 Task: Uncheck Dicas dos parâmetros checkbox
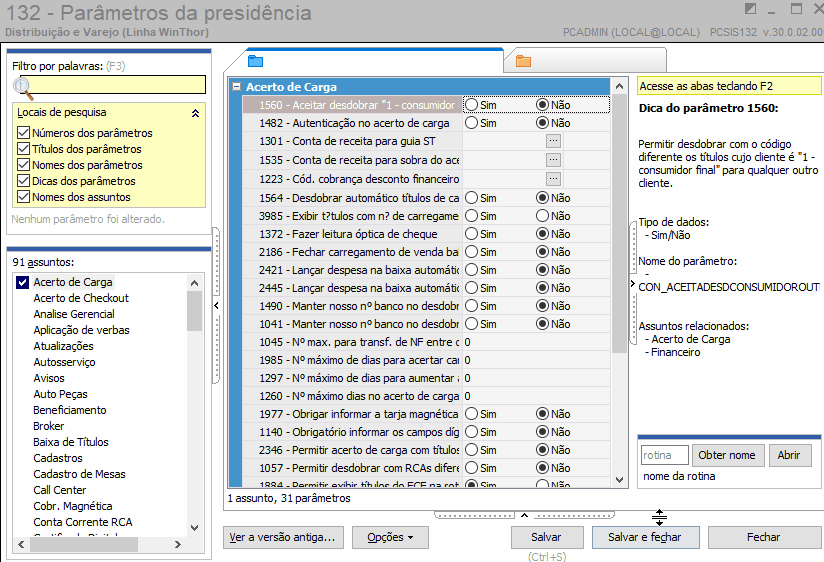point(23,181)
